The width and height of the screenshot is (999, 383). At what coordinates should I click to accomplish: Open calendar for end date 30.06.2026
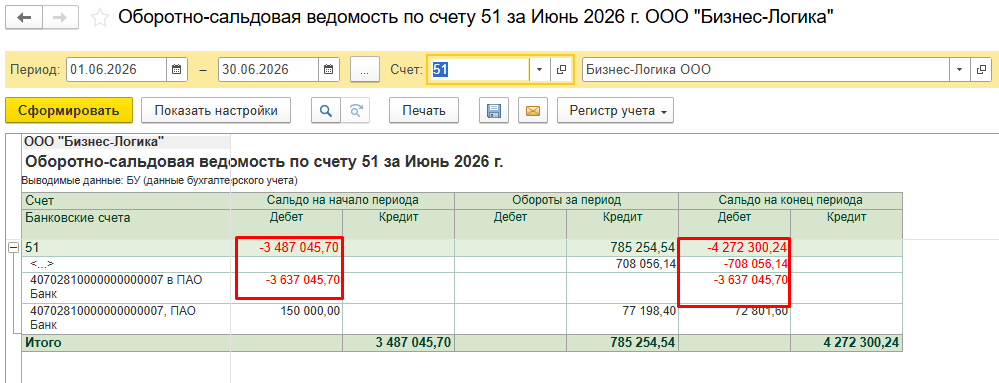pyautogui.click(x=328, y=69)
